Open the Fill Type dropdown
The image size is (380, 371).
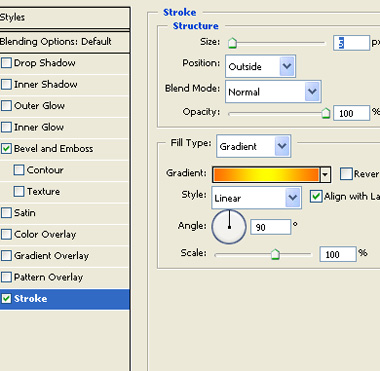pyautogui.click(x=254, y=146)
